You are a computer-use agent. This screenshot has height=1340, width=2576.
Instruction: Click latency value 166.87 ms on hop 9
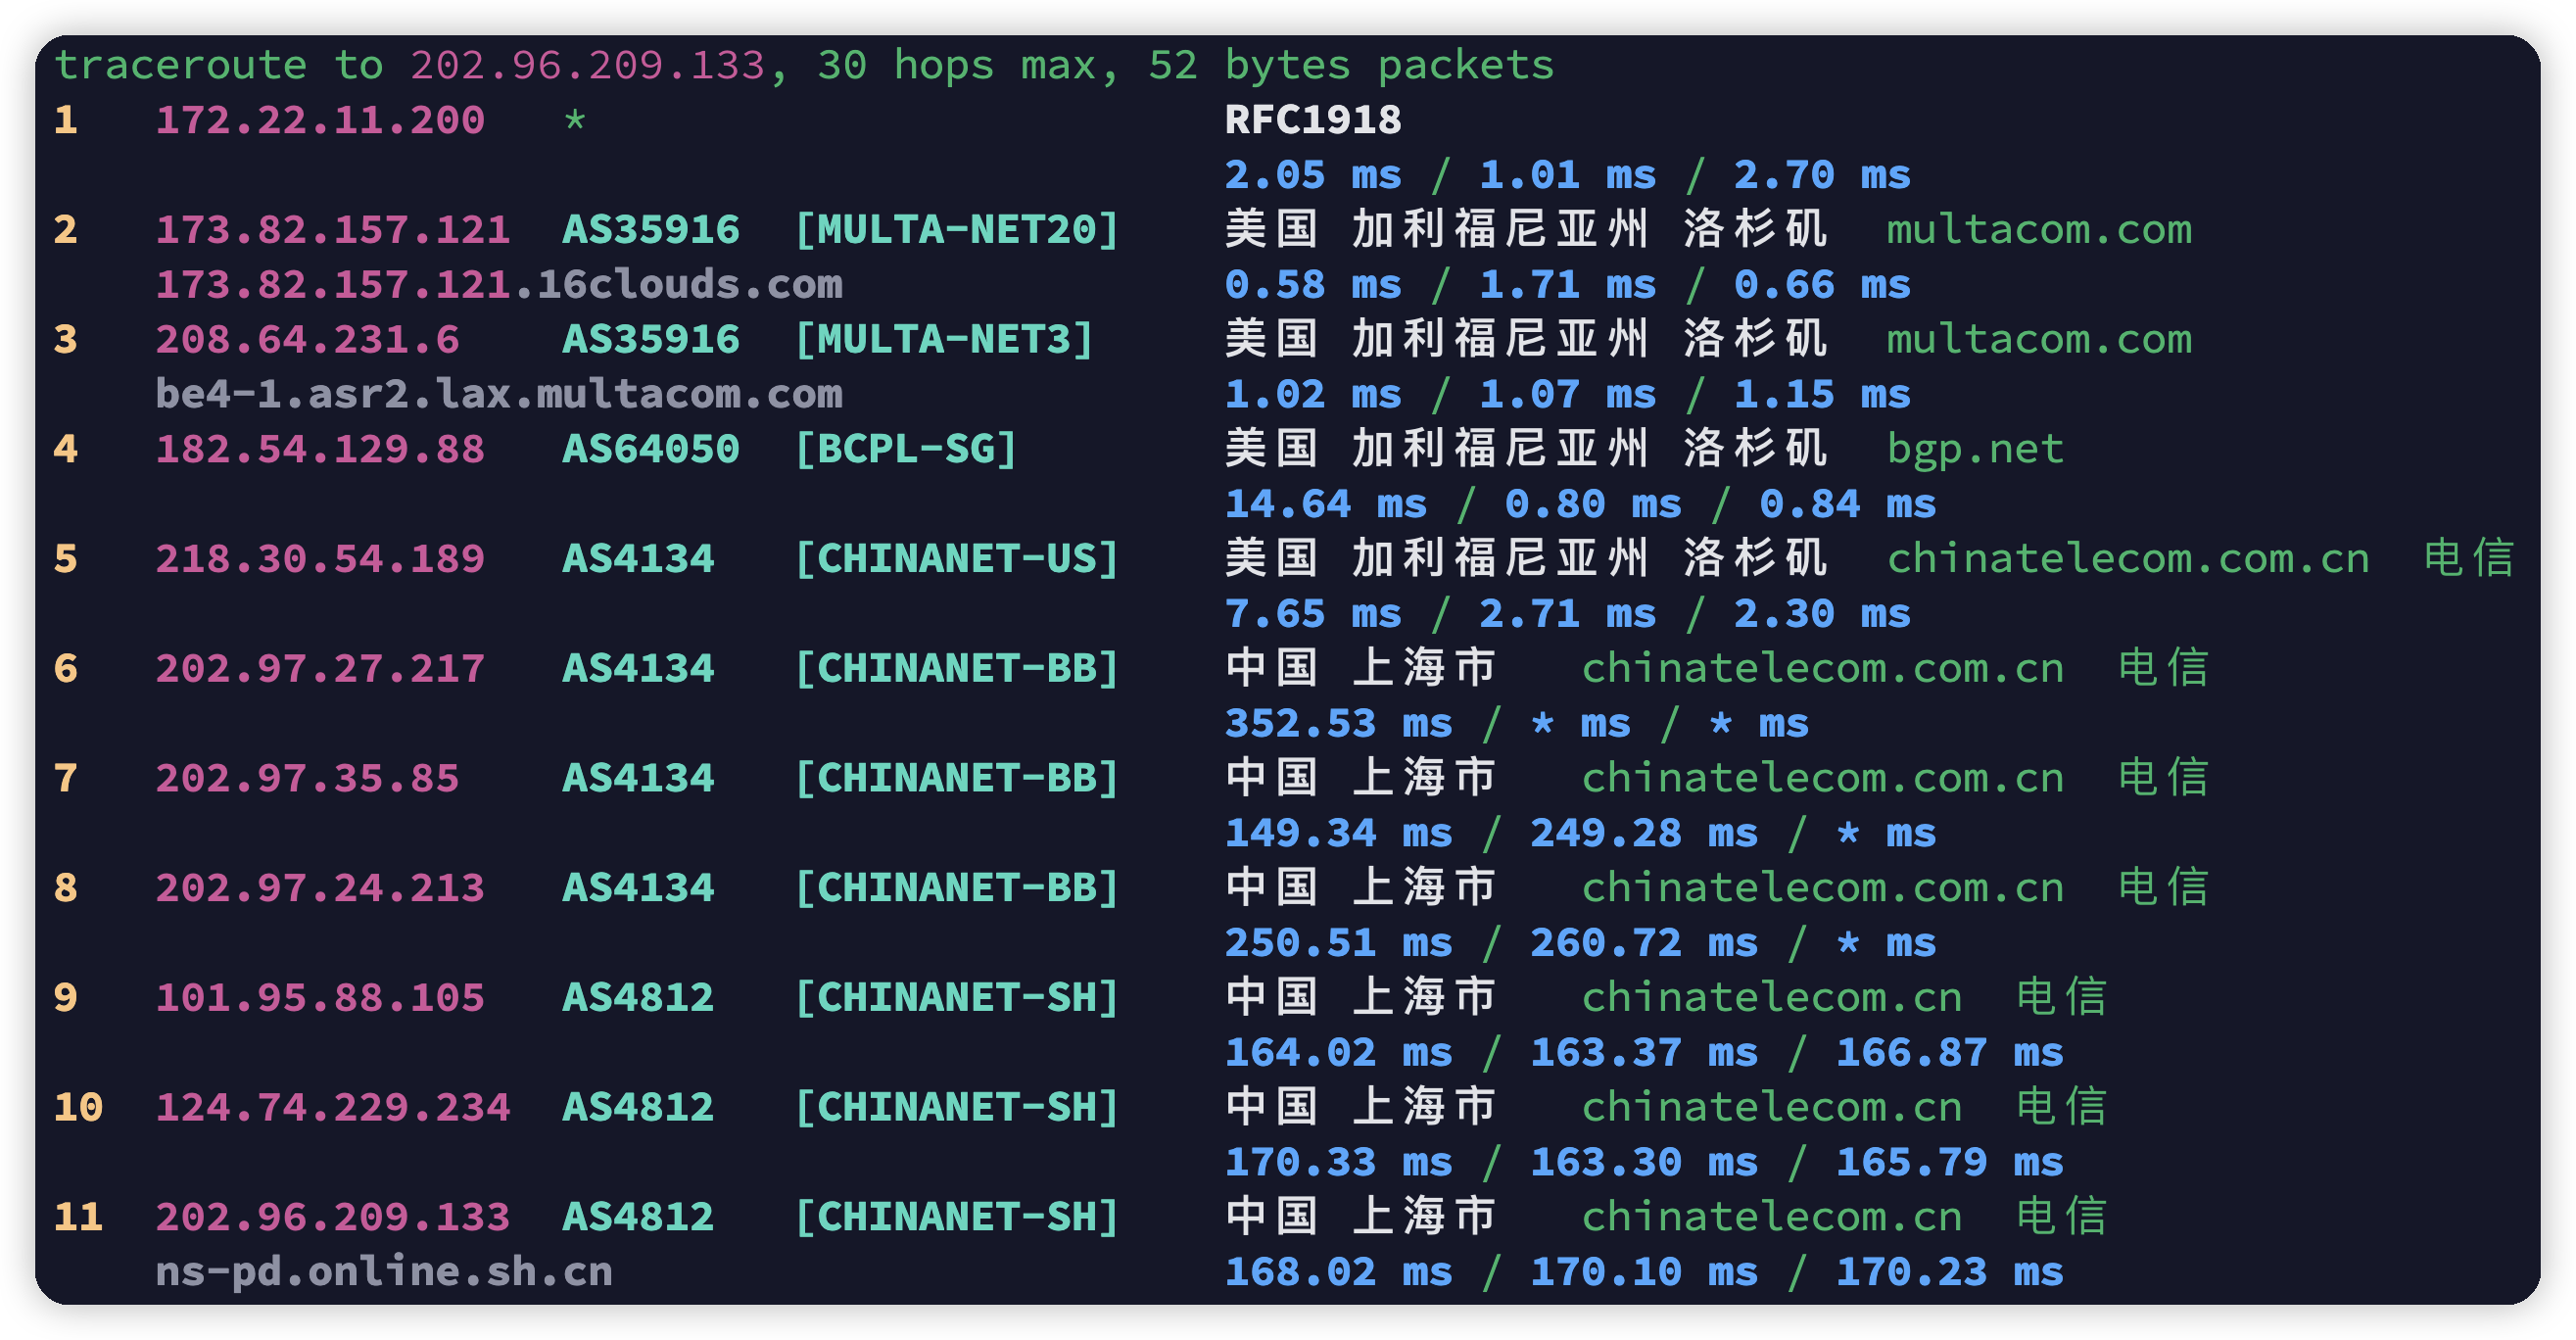tap(1949, 1053)
